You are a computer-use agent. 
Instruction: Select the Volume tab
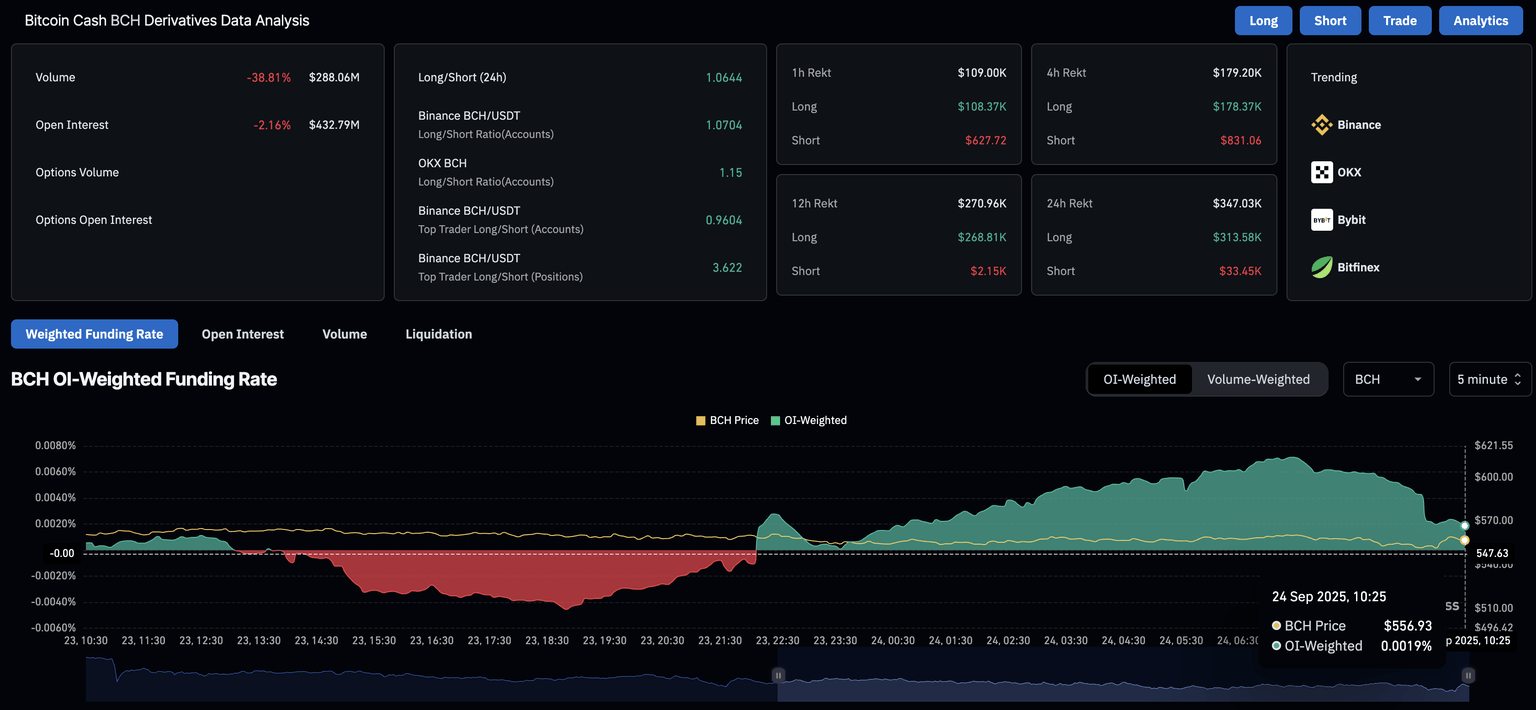tap(344, 334)
